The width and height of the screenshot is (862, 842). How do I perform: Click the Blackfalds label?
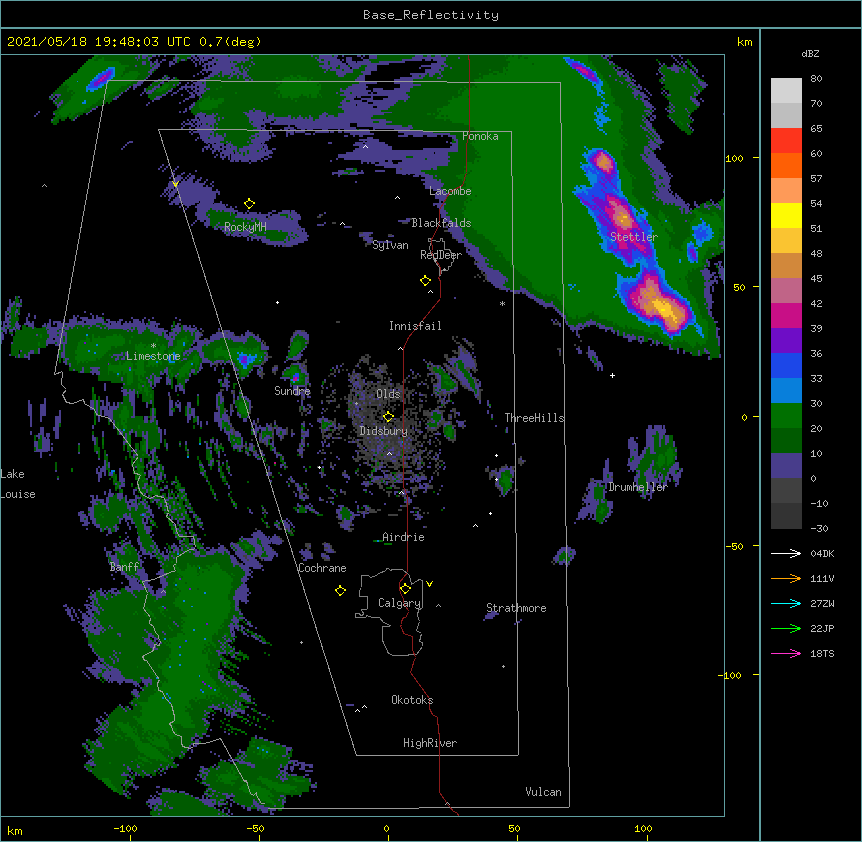coord(441,223)
